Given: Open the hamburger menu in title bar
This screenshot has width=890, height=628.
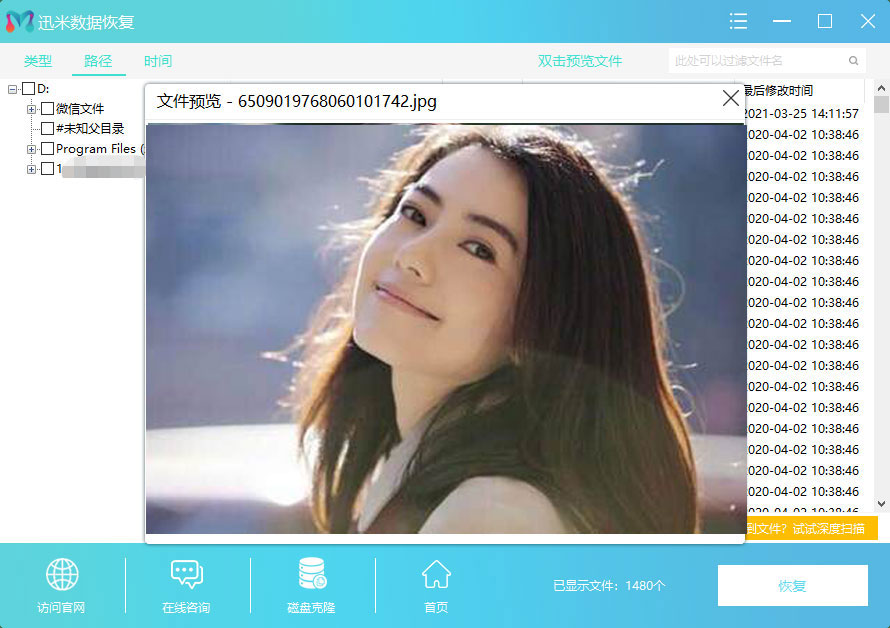Looking at the screenshot, I should tap(739, 21).
